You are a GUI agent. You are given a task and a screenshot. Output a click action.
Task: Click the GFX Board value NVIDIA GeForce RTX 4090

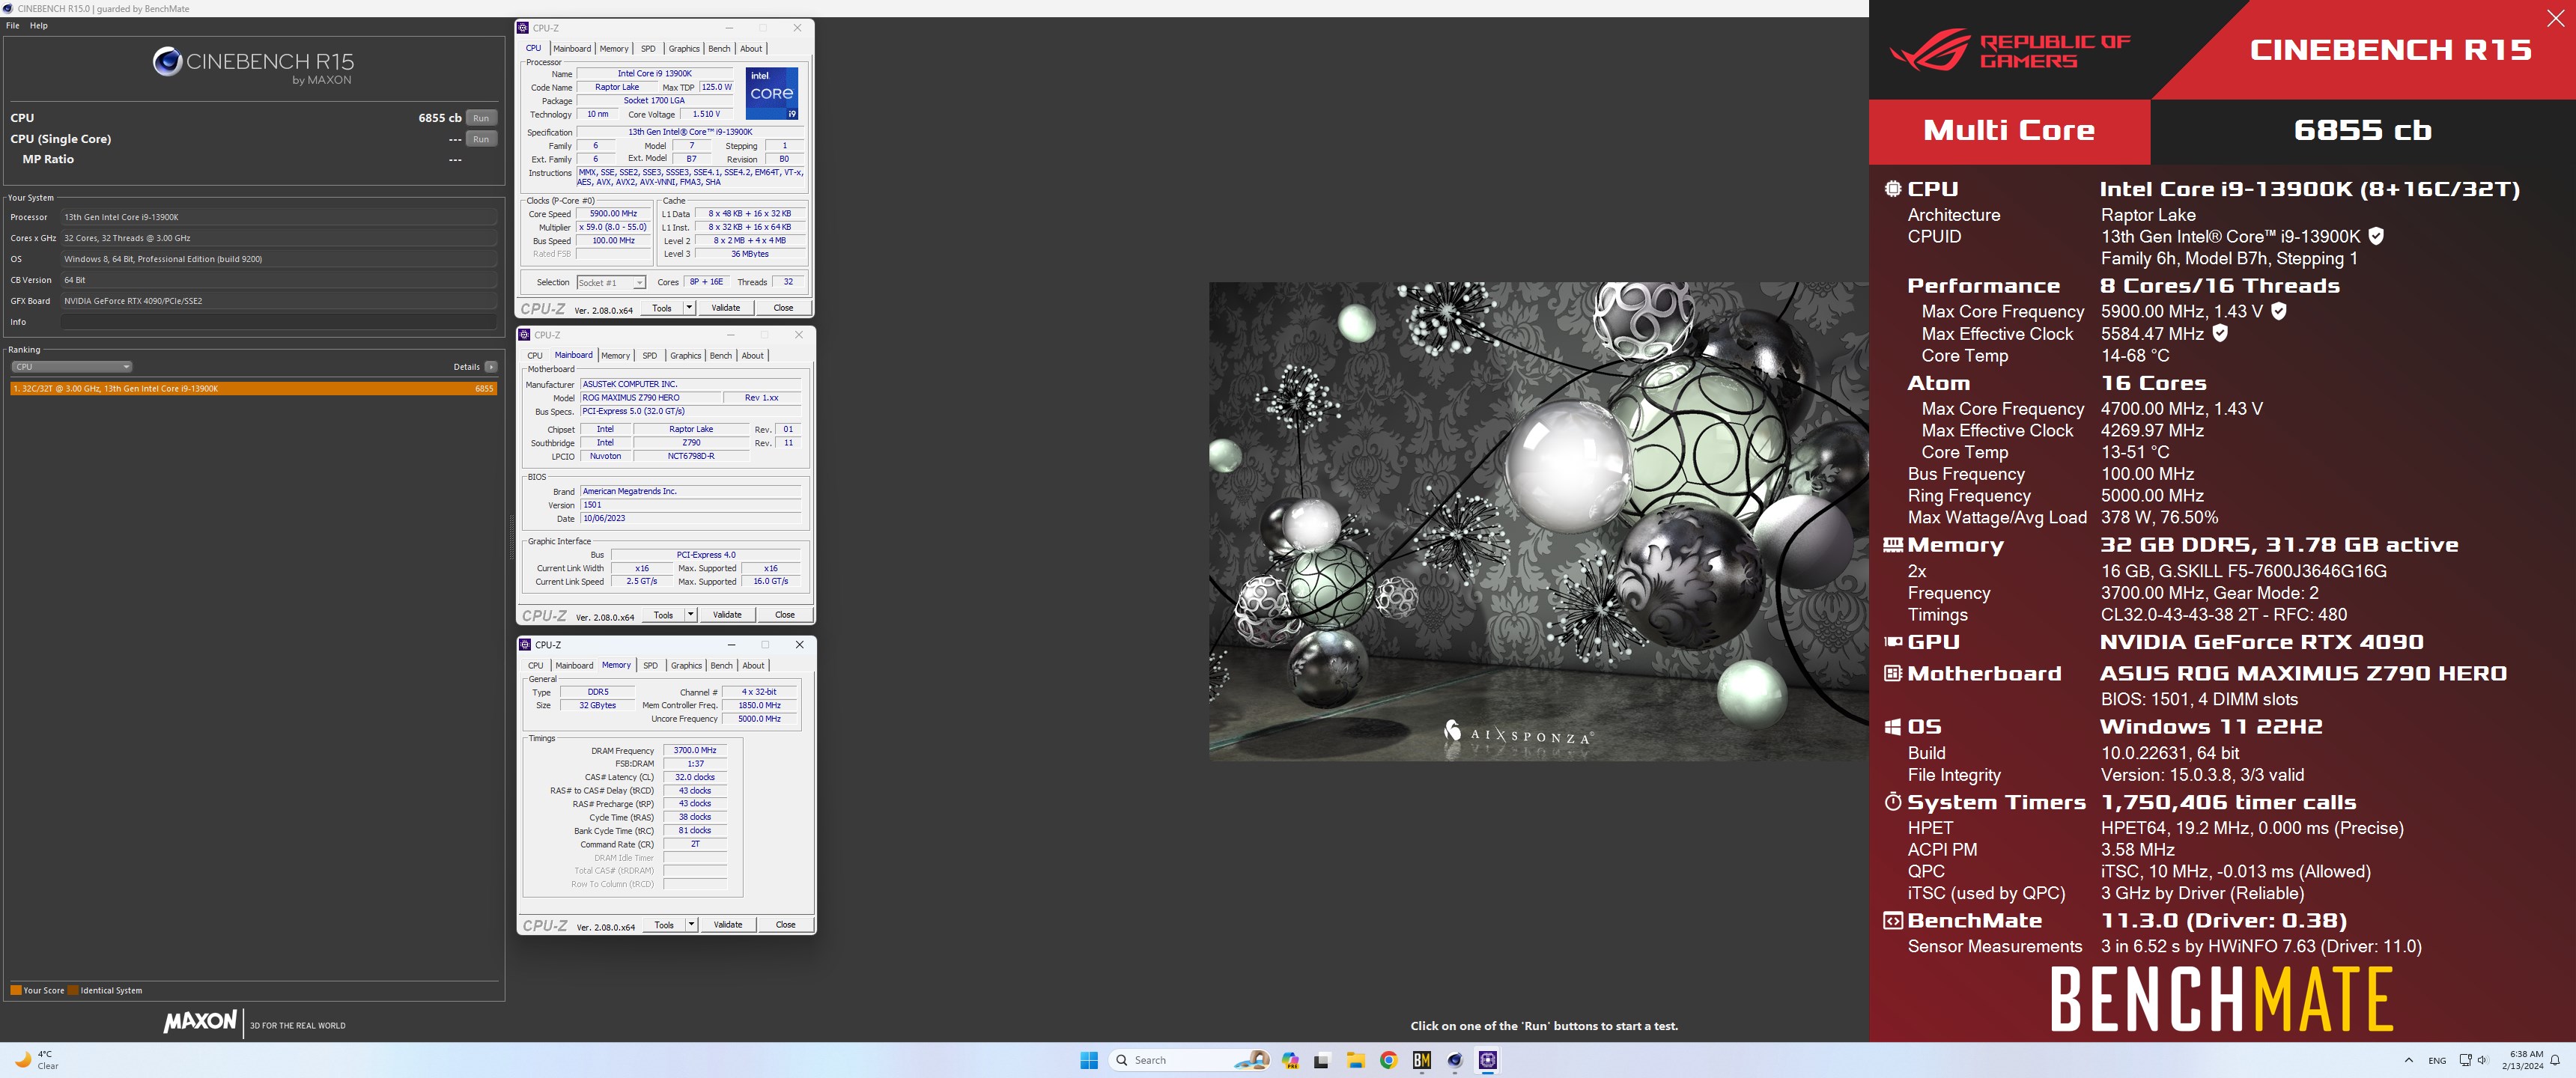pyautogui.click(x=279, y=301)
